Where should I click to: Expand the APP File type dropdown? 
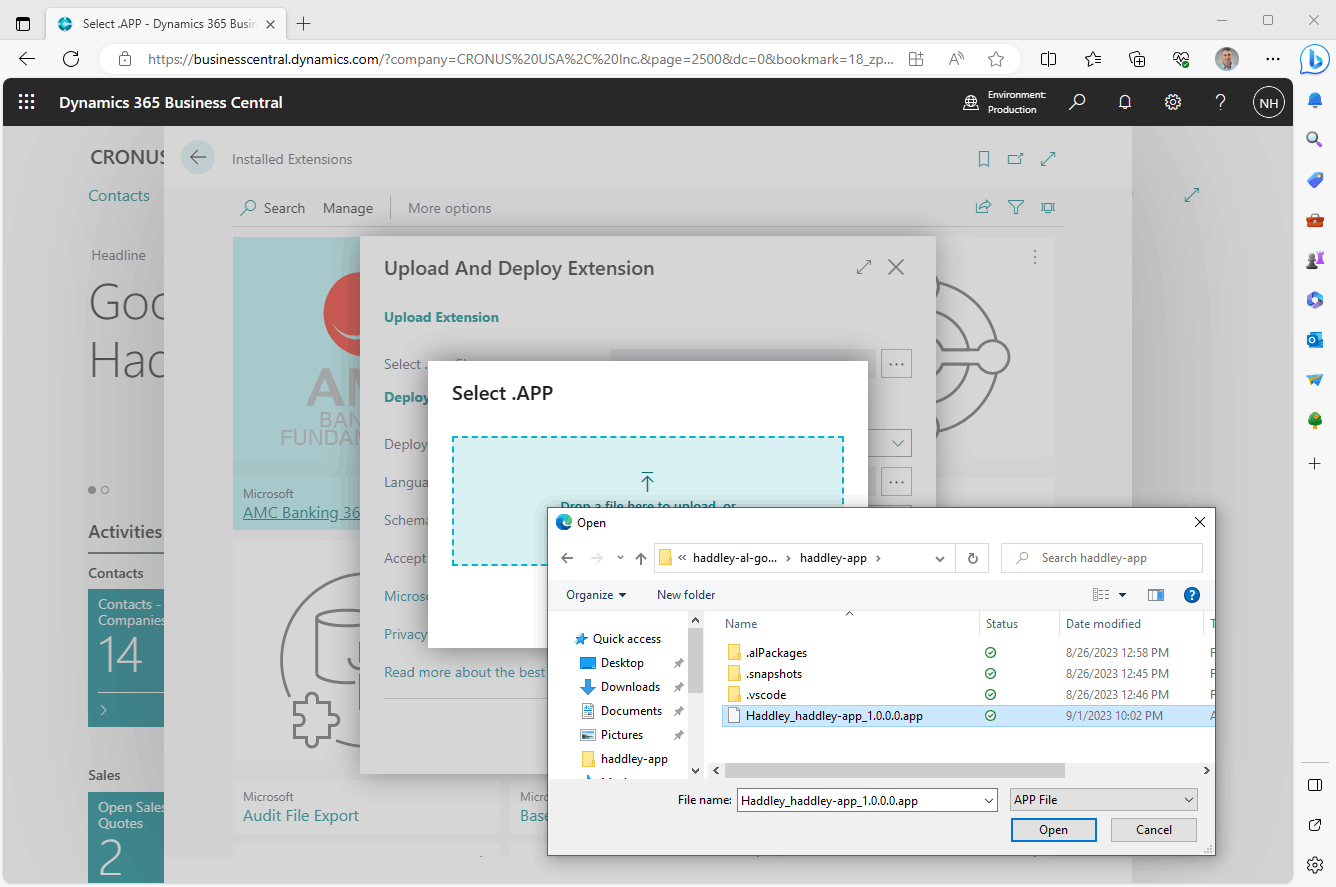click(1188, 800)
